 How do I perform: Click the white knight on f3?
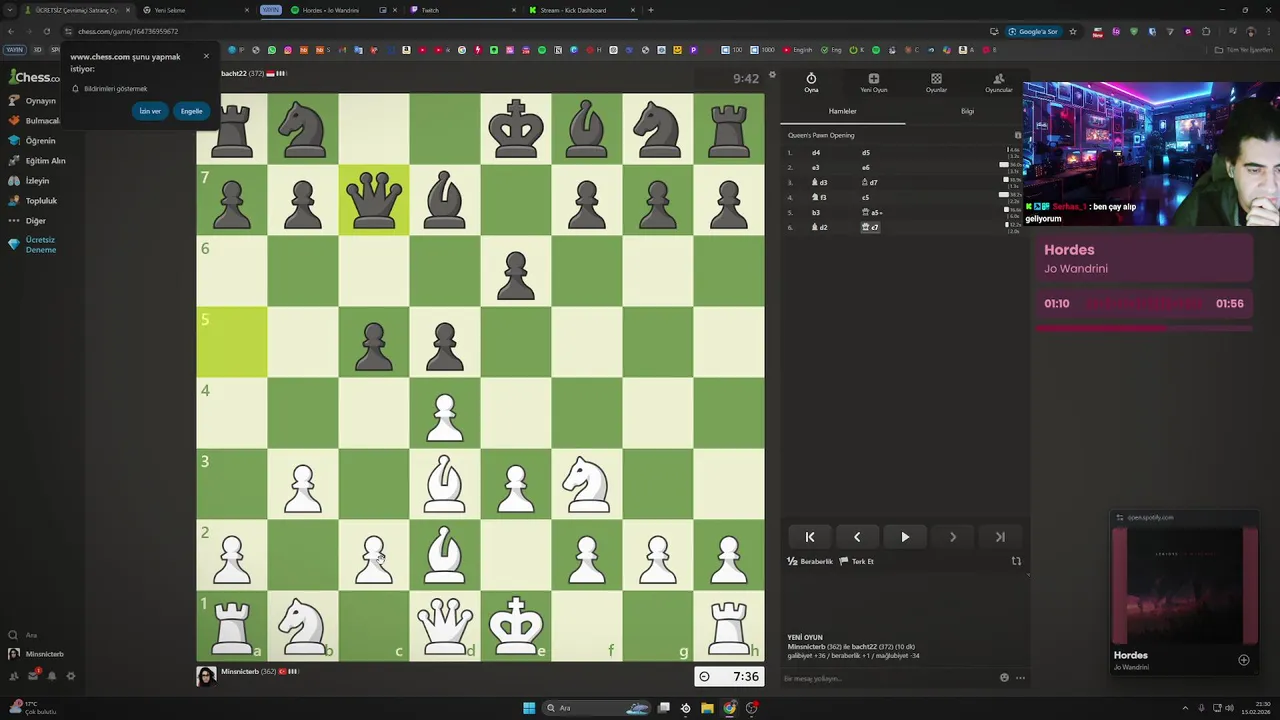(587, 484)
